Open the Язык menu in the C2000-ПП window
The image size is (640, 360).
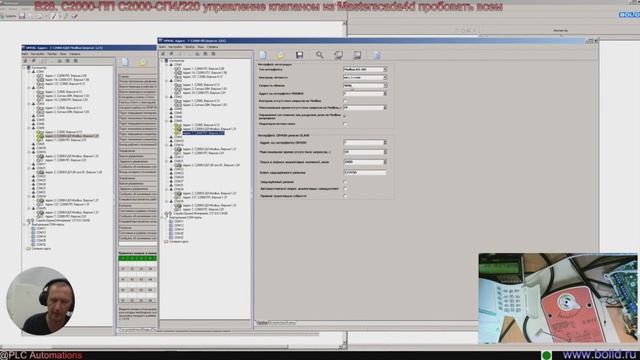(200, 47)
